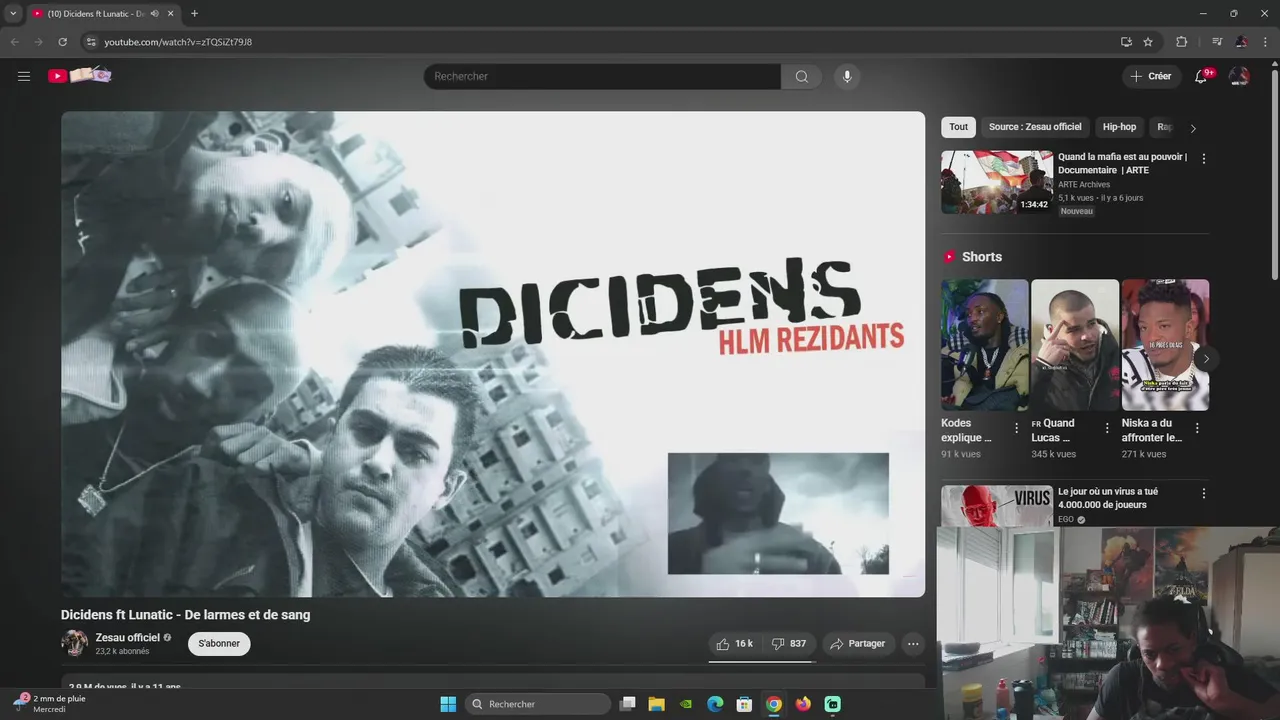
Task: Open weather widget 2 mm de pluie
Action: (50, 704)
